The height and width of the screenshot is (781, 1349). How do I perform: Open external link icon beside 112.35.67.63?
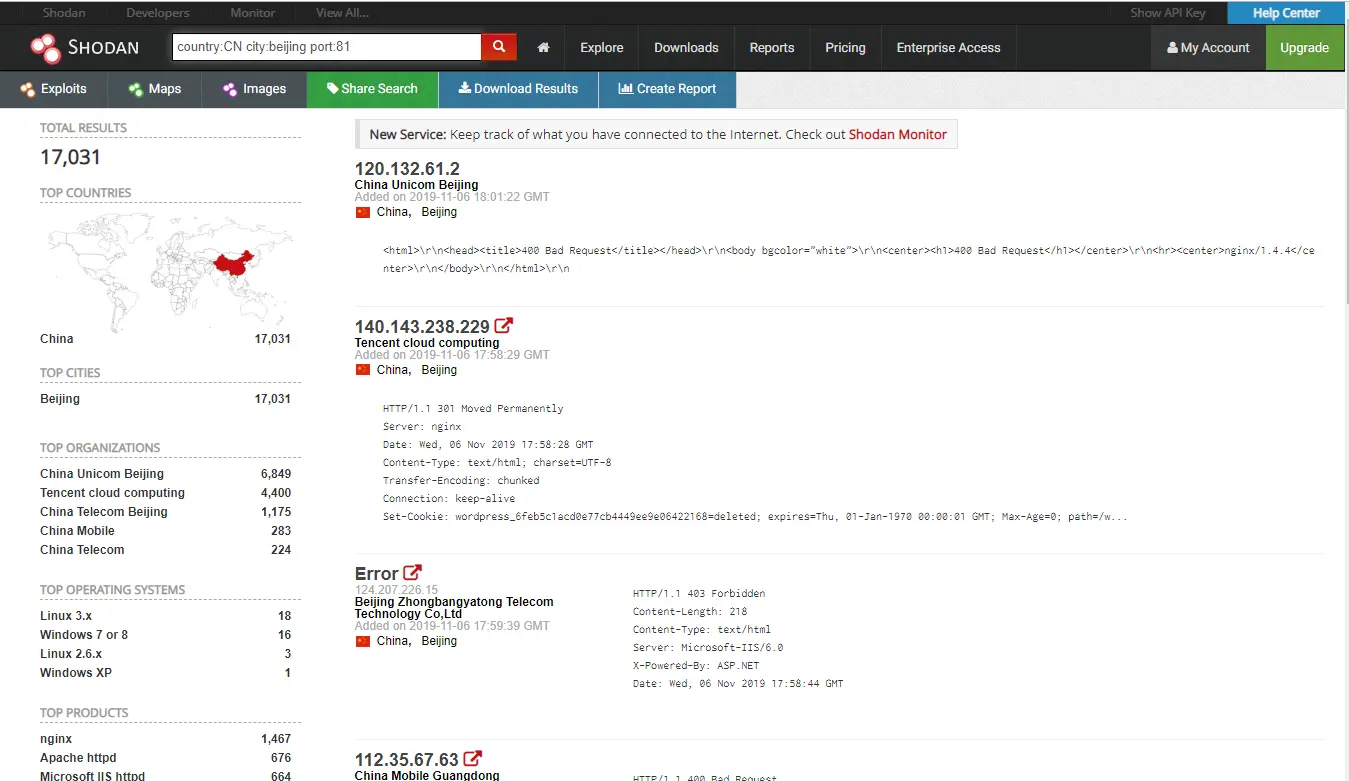473,759
